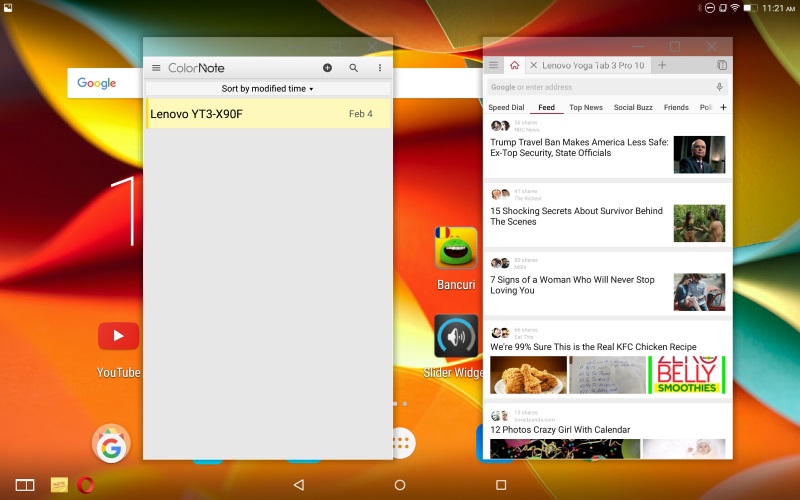The width and height of the screenshot is (800, 500).
Task: Open KFC Chicken Recipe article
Action: click(593, 347)
